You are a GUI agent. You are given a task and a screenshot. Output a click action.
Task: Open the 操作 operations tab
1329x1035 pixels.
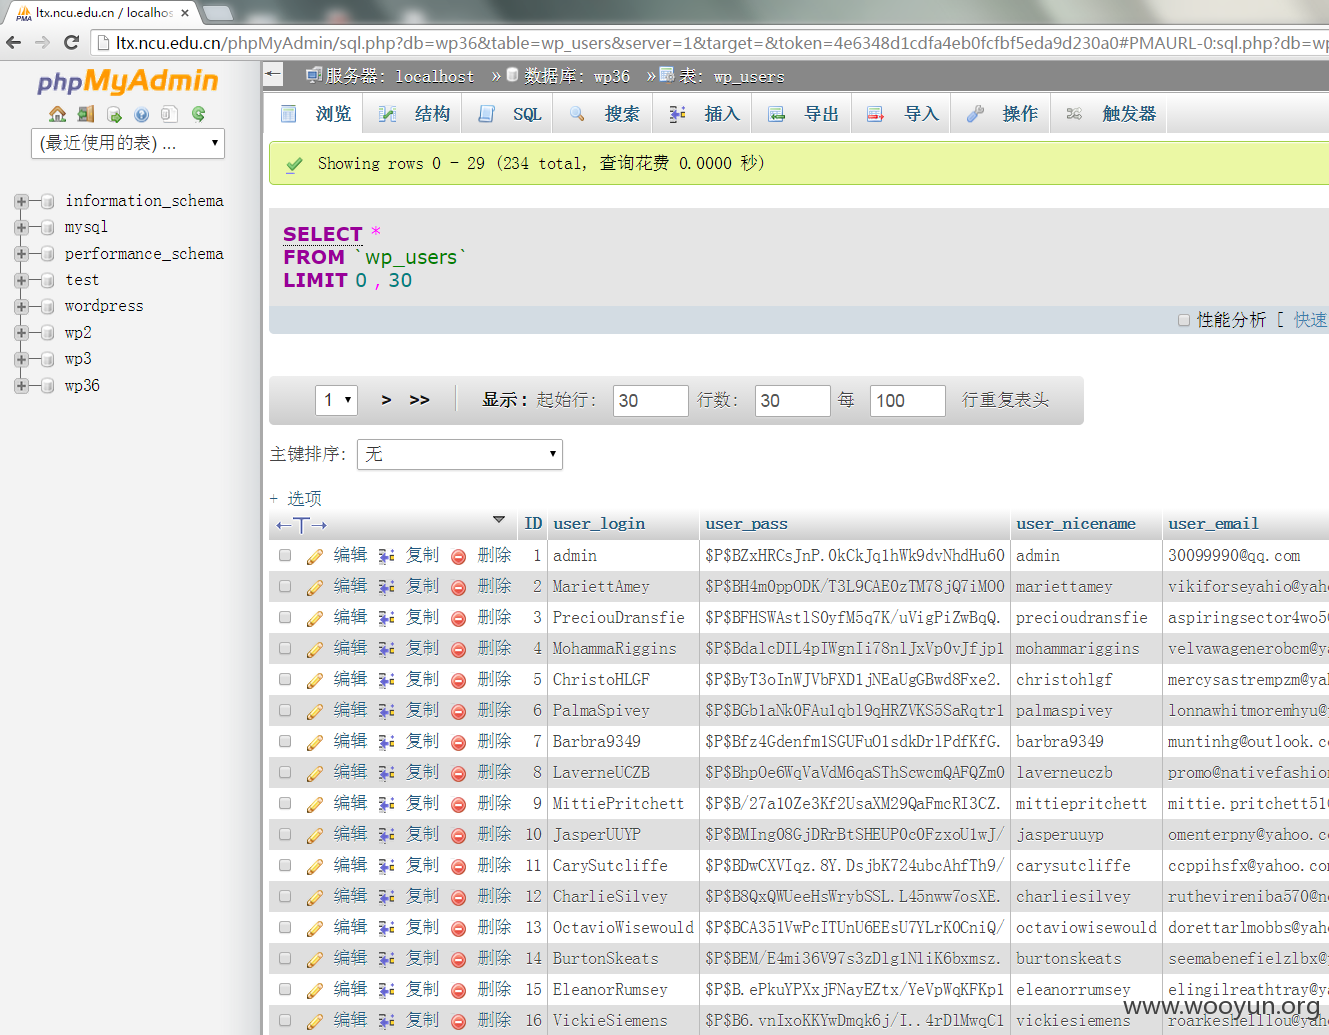pos(1003,114)
